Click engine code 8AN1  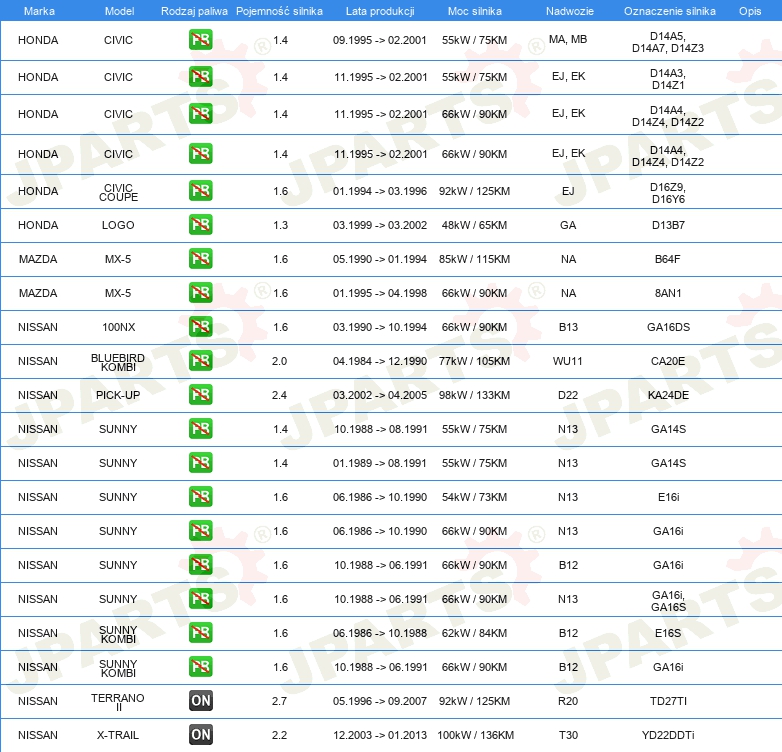click(x=668, y=293)
